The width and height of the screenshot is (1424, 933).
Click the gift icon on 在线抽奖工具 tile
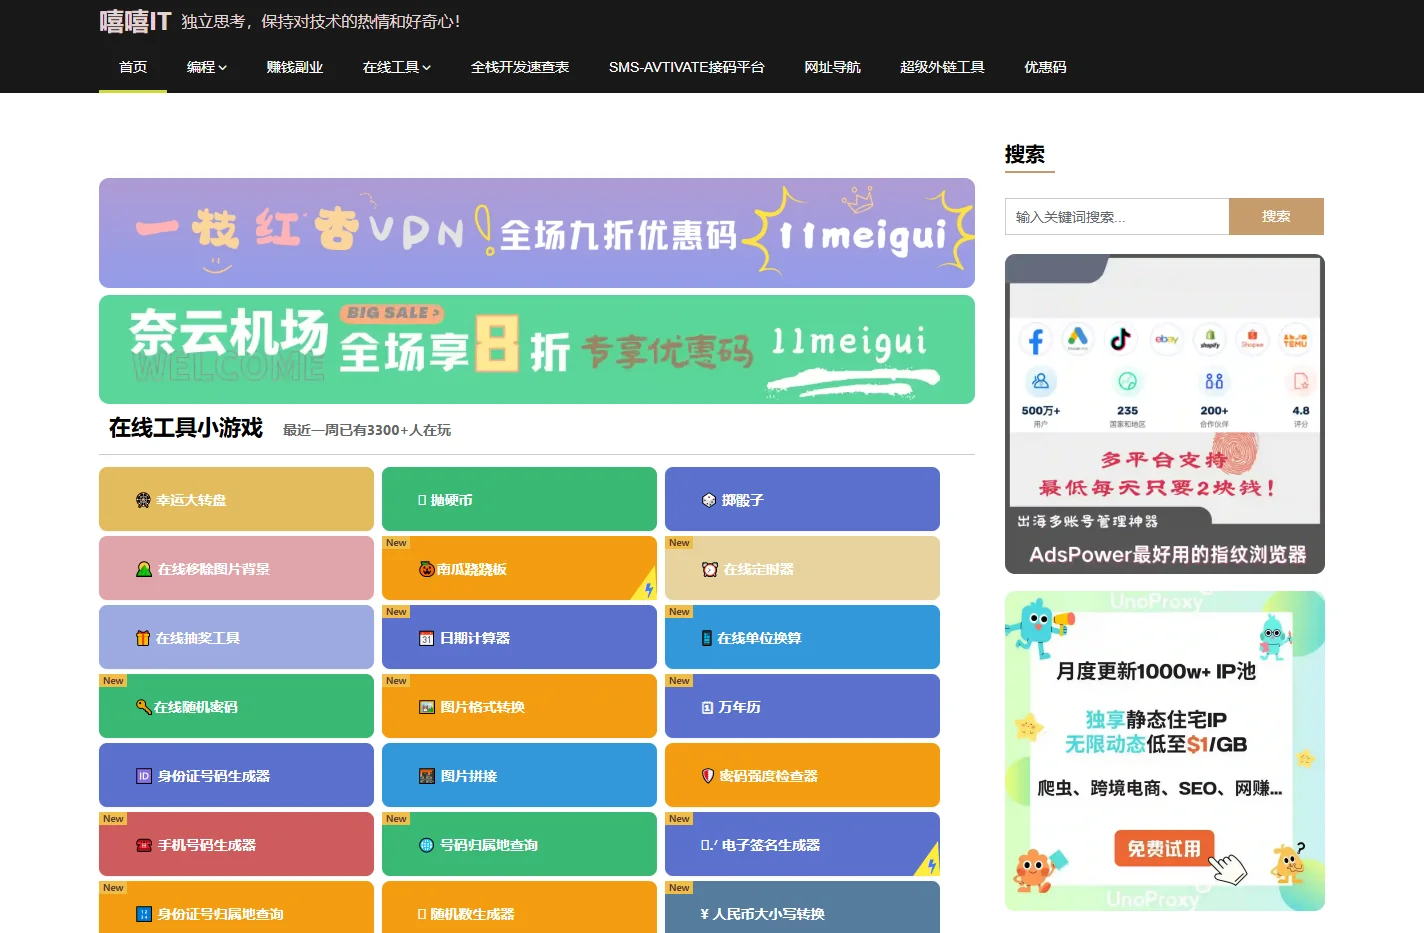point(143,638)
